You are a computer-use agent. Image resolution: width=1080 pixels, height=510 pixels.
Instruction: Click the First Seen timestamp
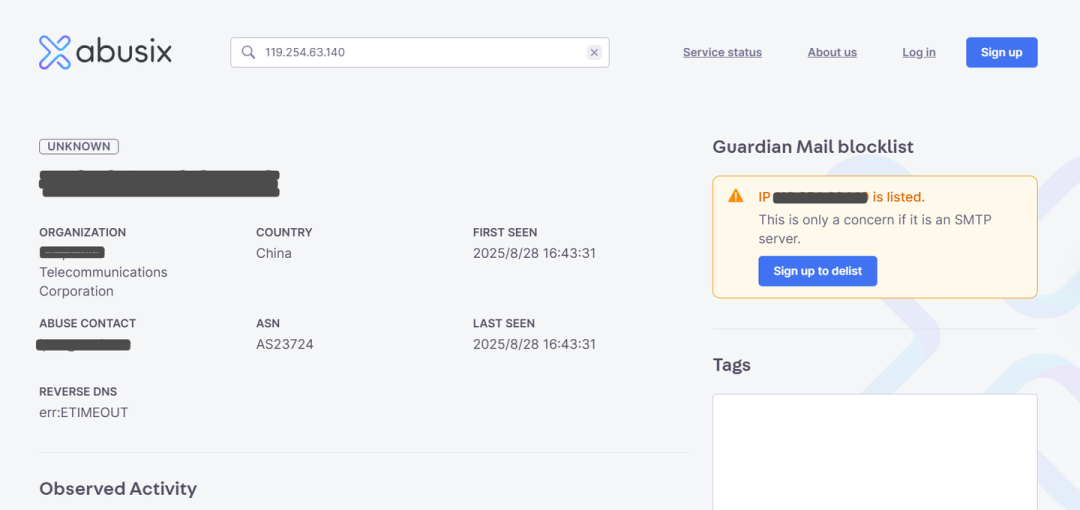534,254
